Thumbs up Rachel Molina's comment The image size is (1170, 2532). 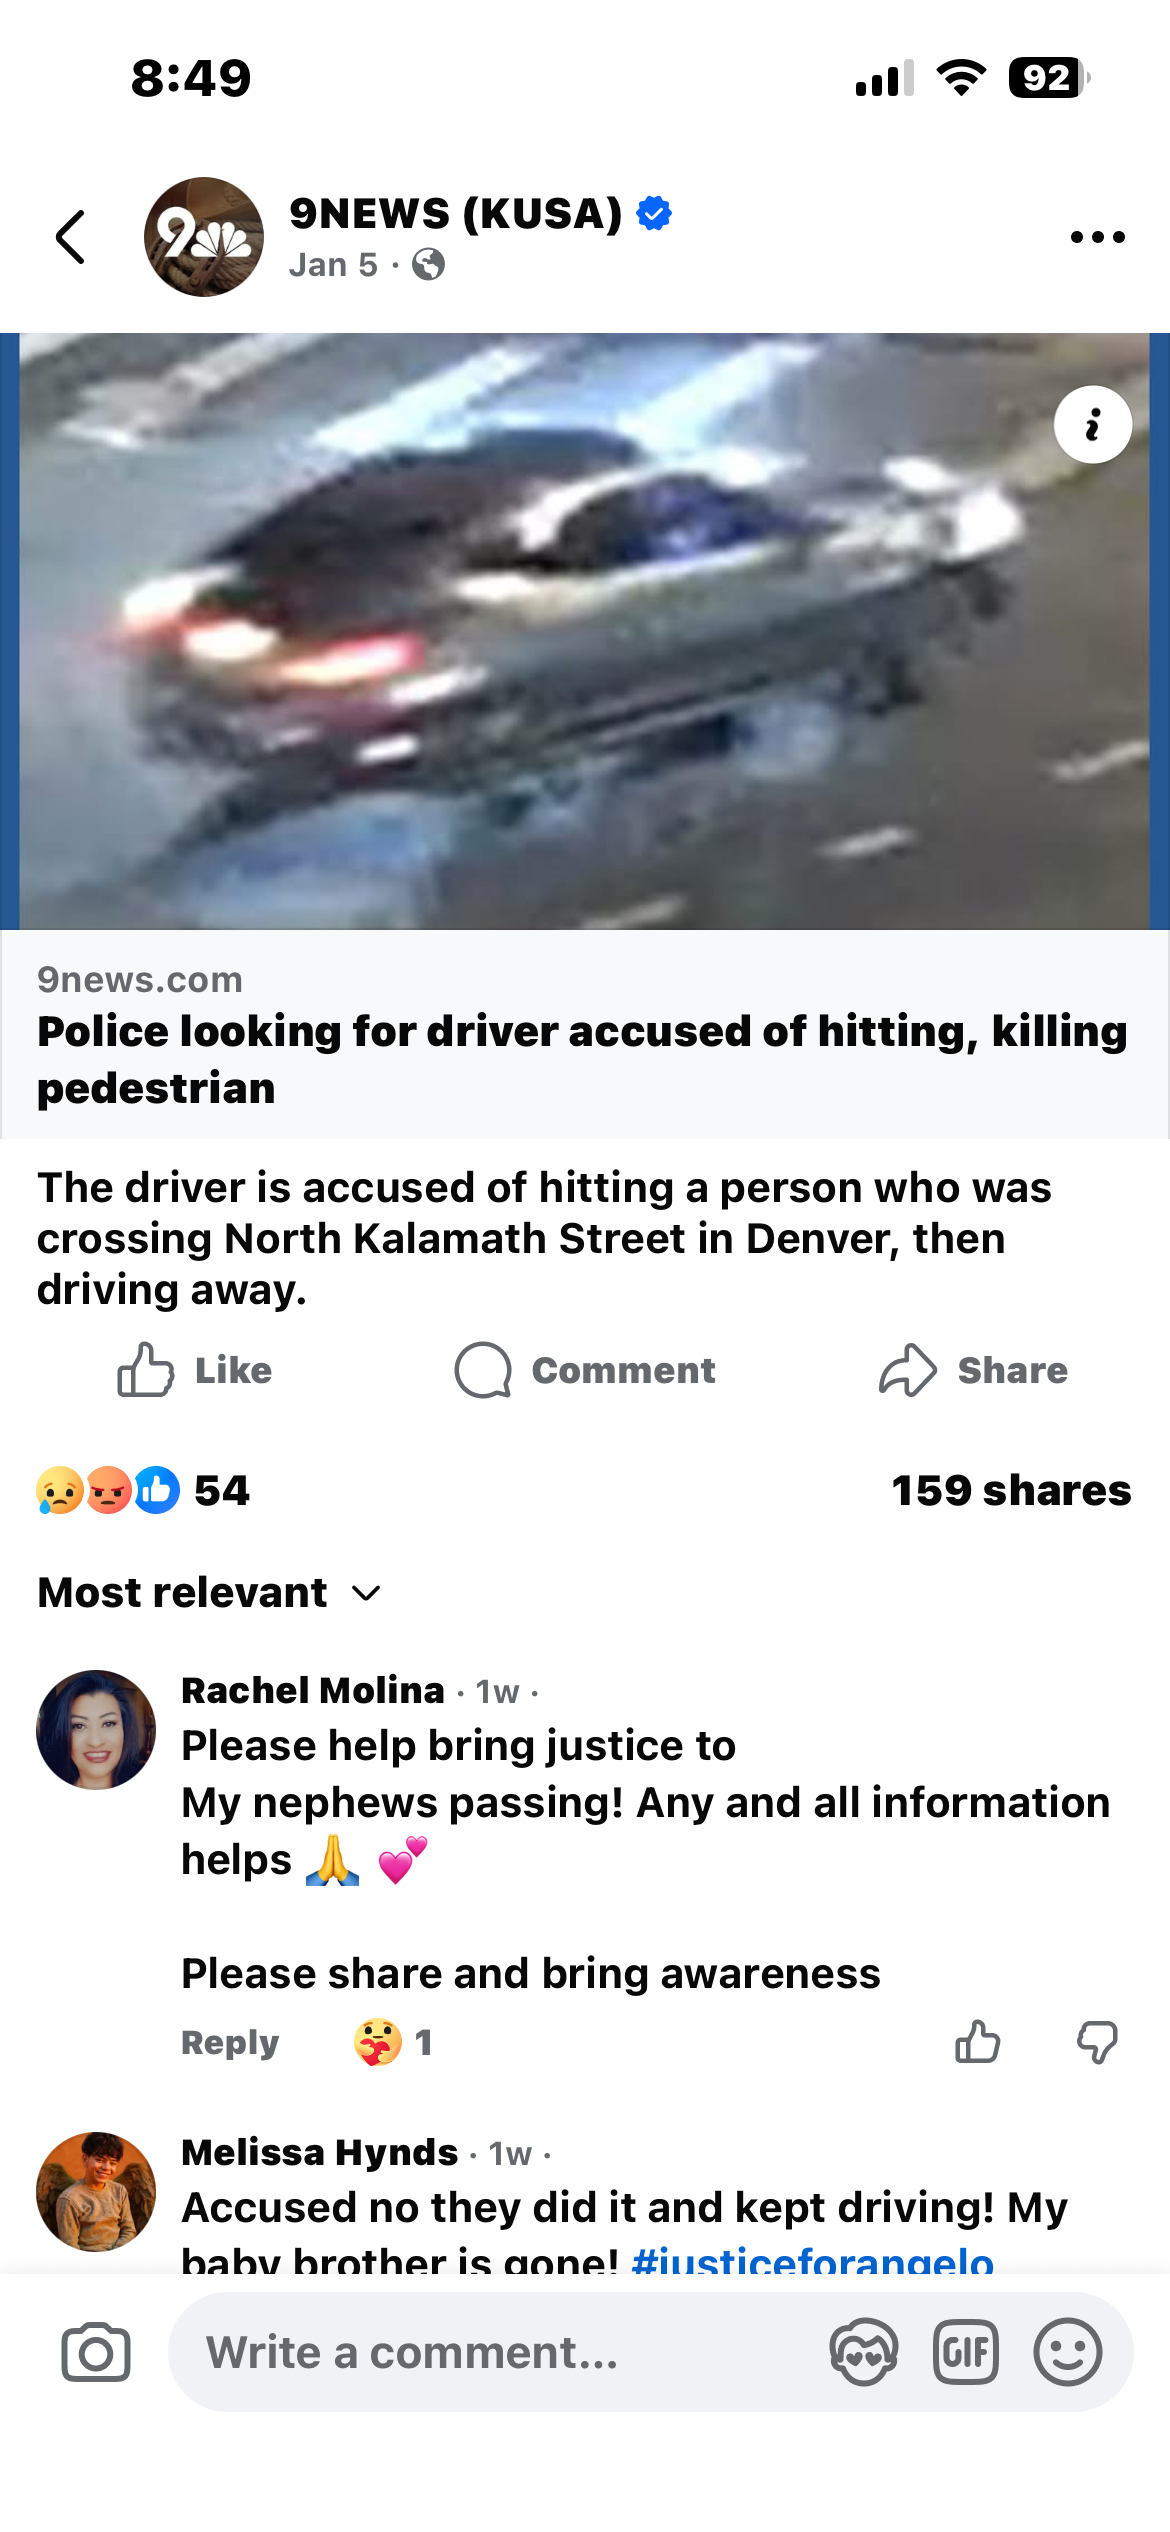pos(977,2042)
